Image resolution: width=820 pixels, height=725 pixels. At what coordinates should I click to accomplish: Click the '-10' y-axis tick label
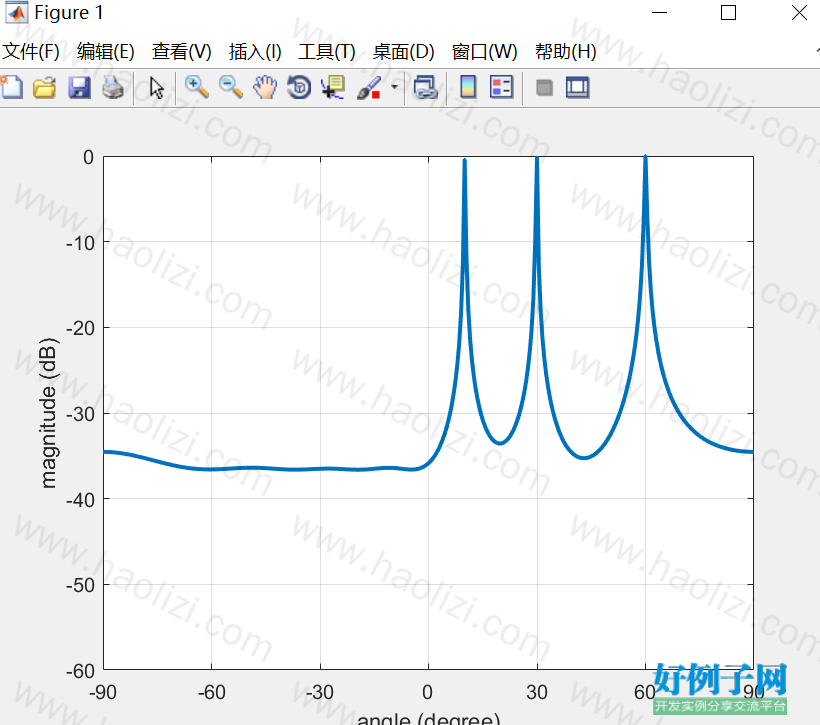point(80,243)
